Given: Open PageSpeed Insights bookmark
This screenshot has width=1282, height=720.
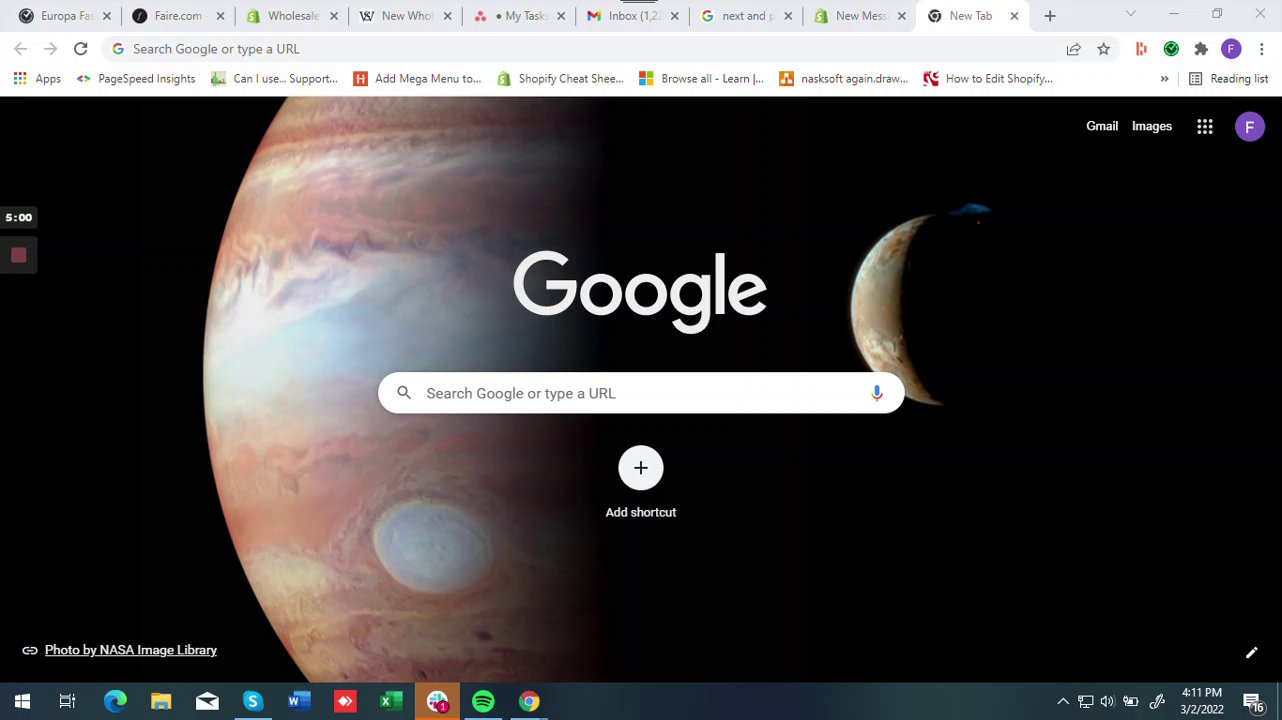Looking at the screenshot, I should 135,79.
